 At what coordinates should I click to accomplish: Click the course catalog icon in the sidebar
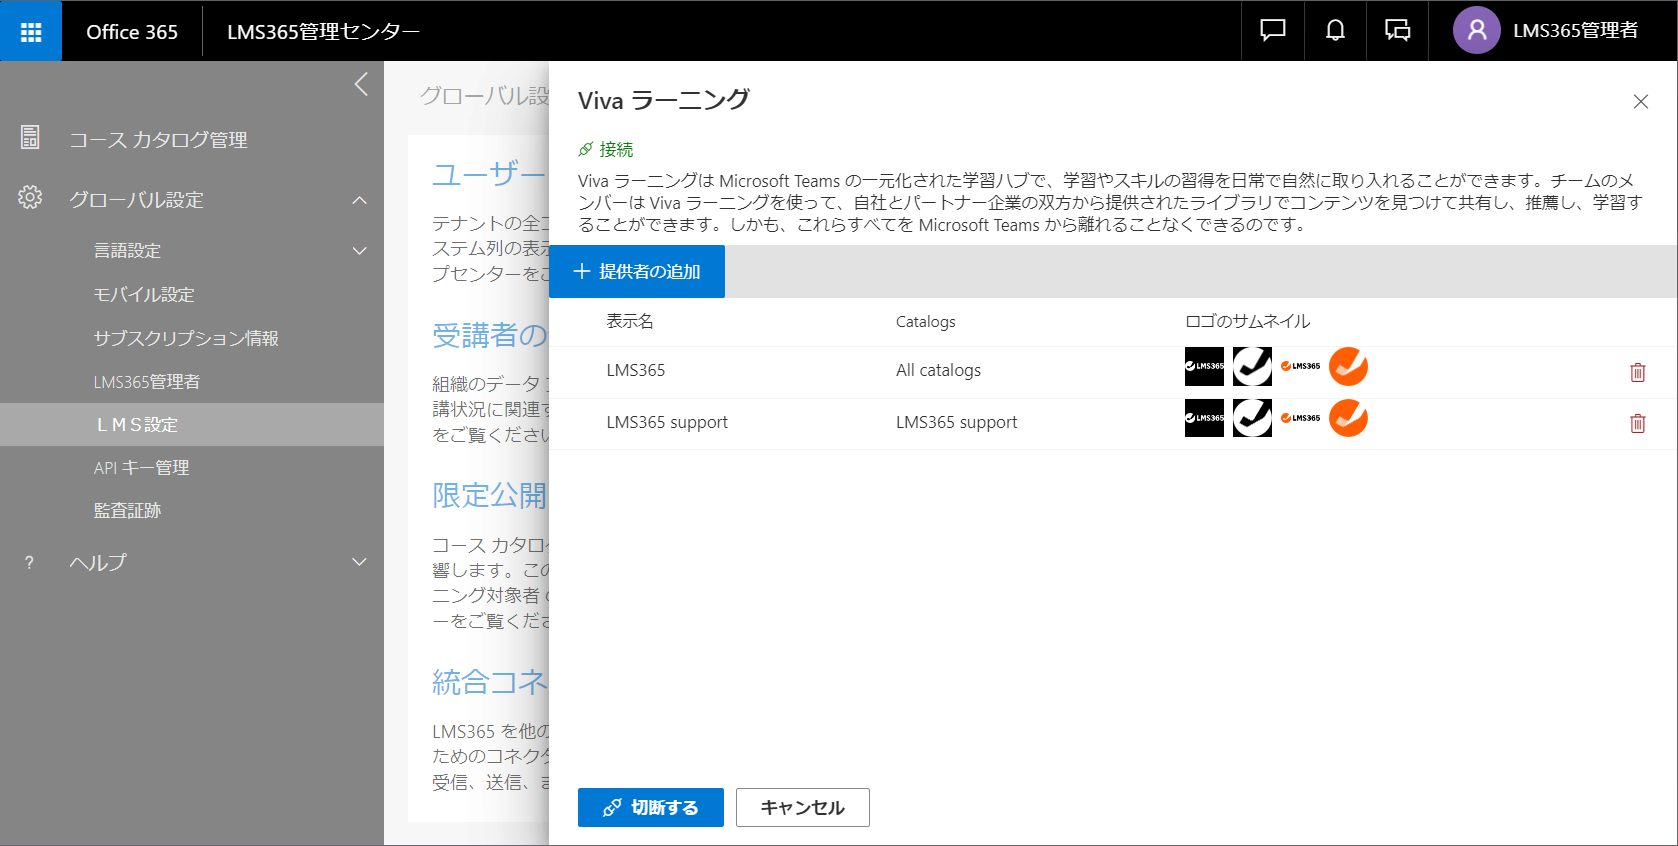[x=30, y=138]
